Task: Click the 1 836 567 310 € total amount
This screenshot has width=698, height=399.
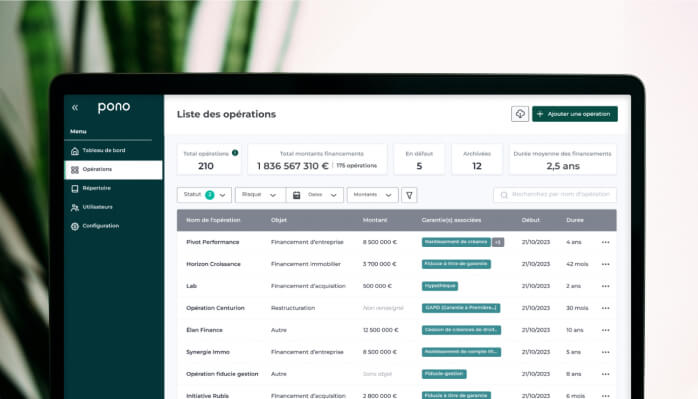Action: pyautogui.click(x=292, y=166)
